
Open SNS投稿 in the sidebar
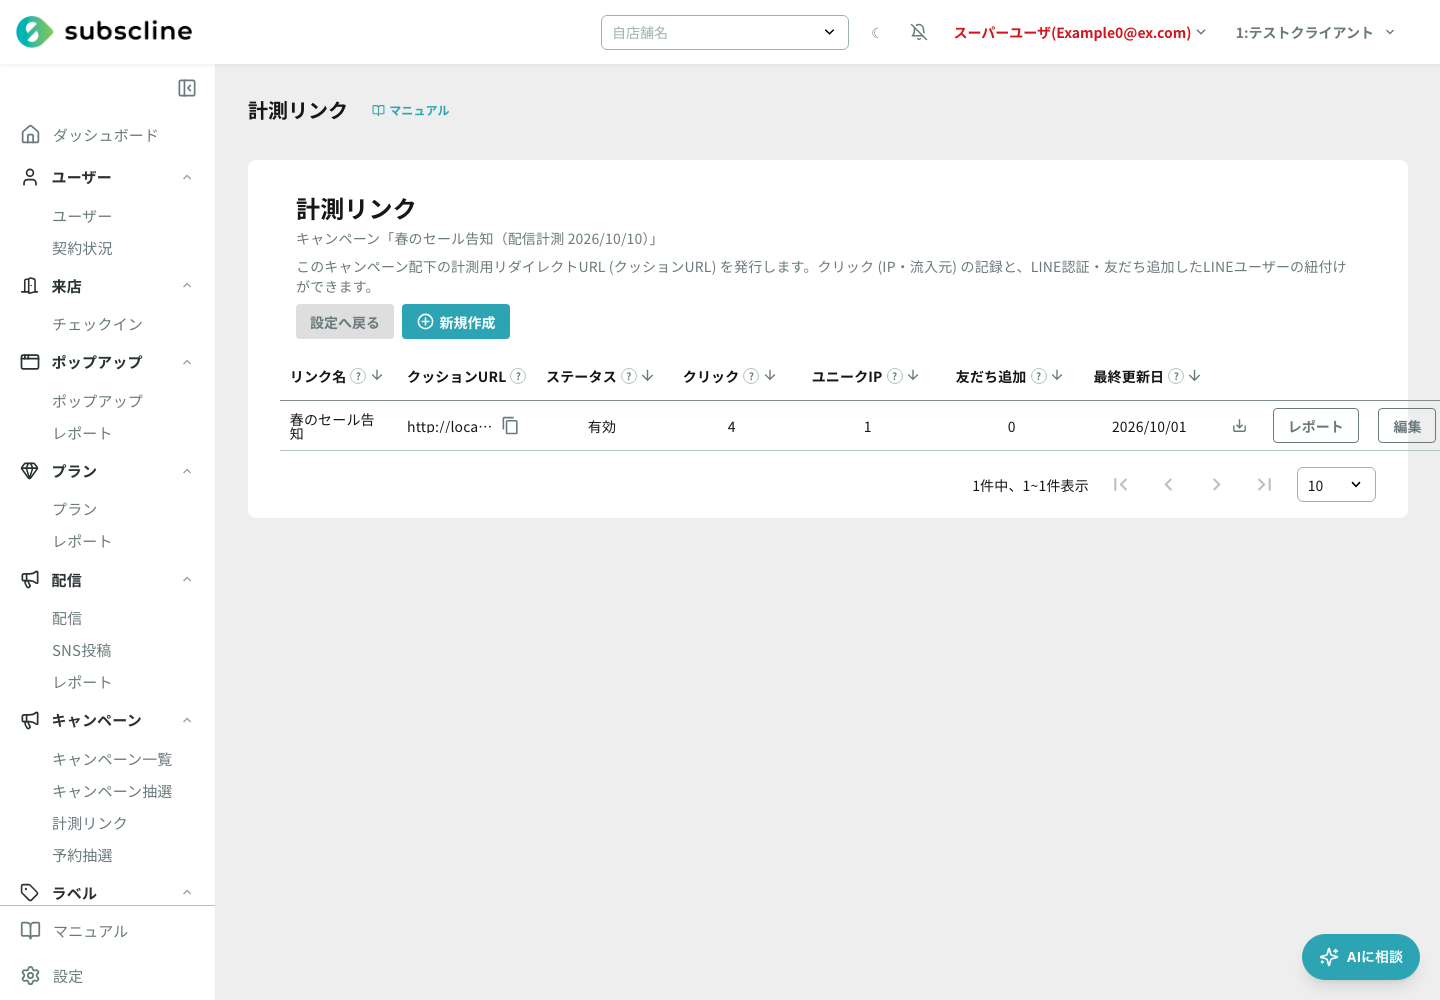pyautogui.click(x=82, y=650)
